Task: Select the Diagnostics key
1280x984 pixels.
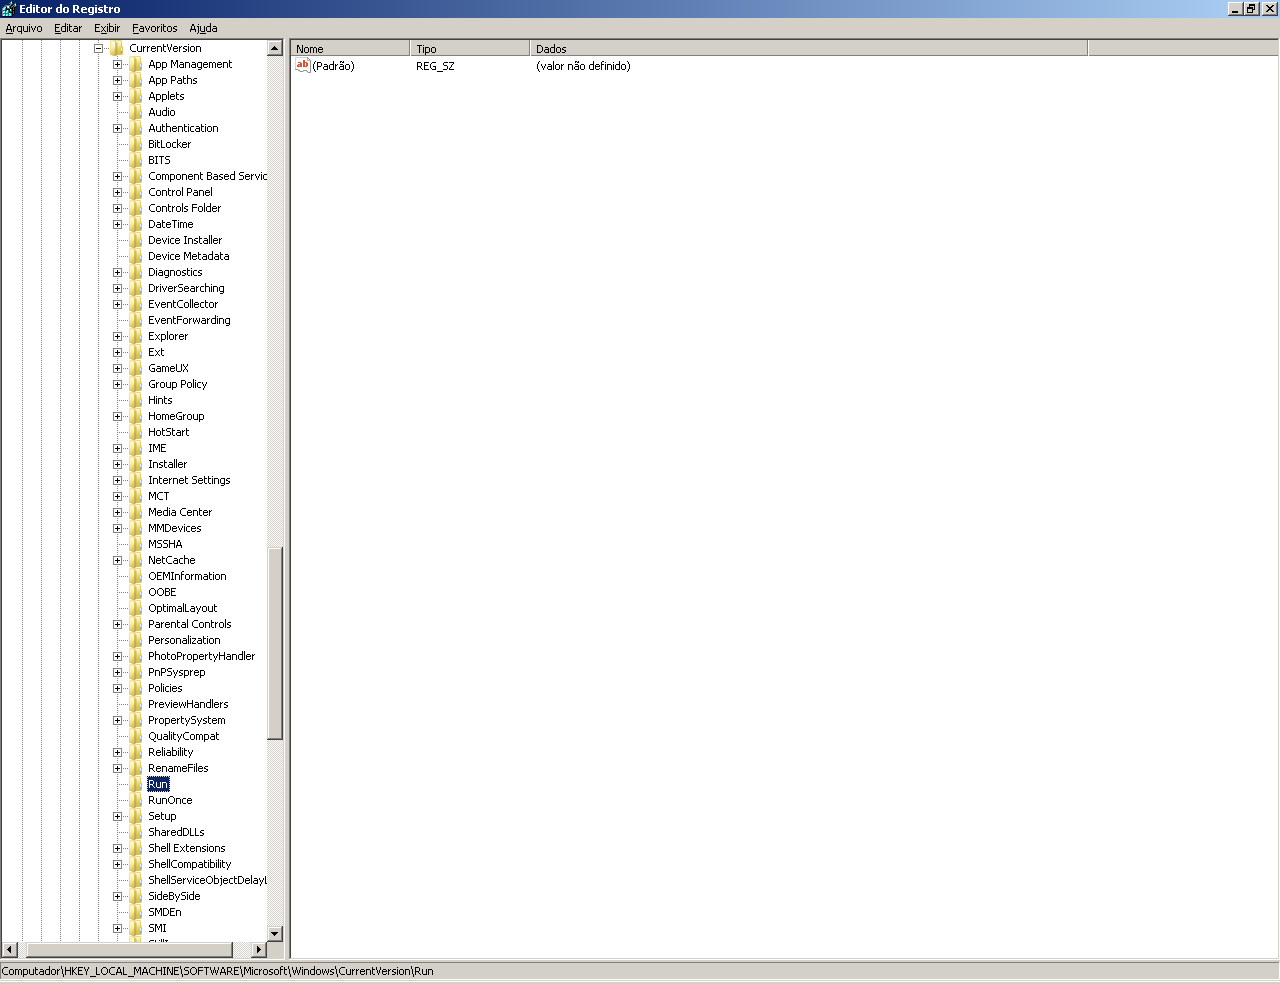Action: 175,272
